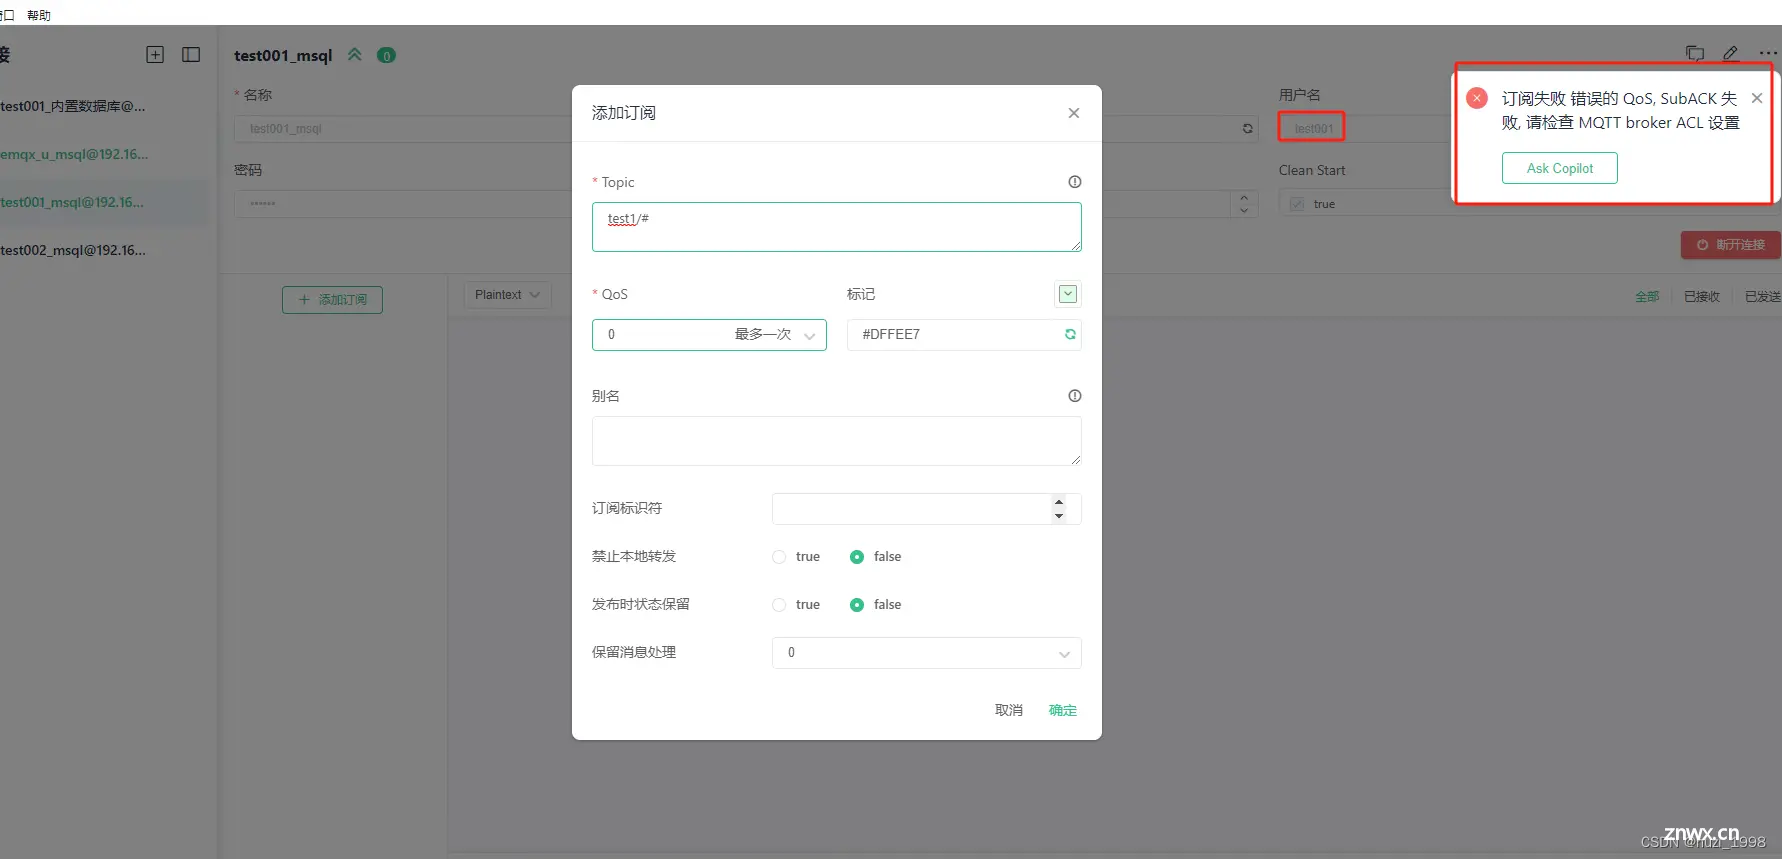Confirm the subscription dialog
The width and height of the screenshot is (1782, 859).
pyautogui.click(x=1063, y=710)
